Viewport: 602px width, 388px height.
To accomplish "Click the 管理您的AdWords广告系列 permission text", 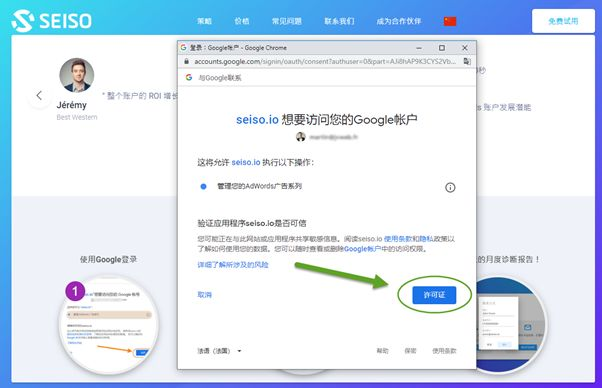I will click(x=260, y=186).
